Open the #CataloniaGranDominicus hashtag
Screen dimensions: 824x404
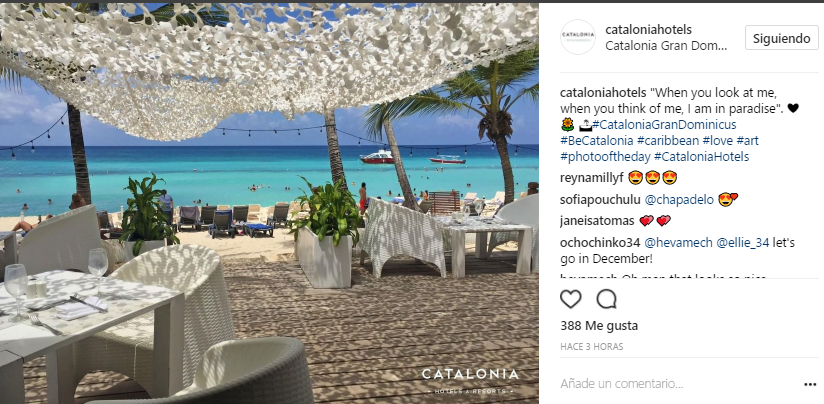click(664, 125)
